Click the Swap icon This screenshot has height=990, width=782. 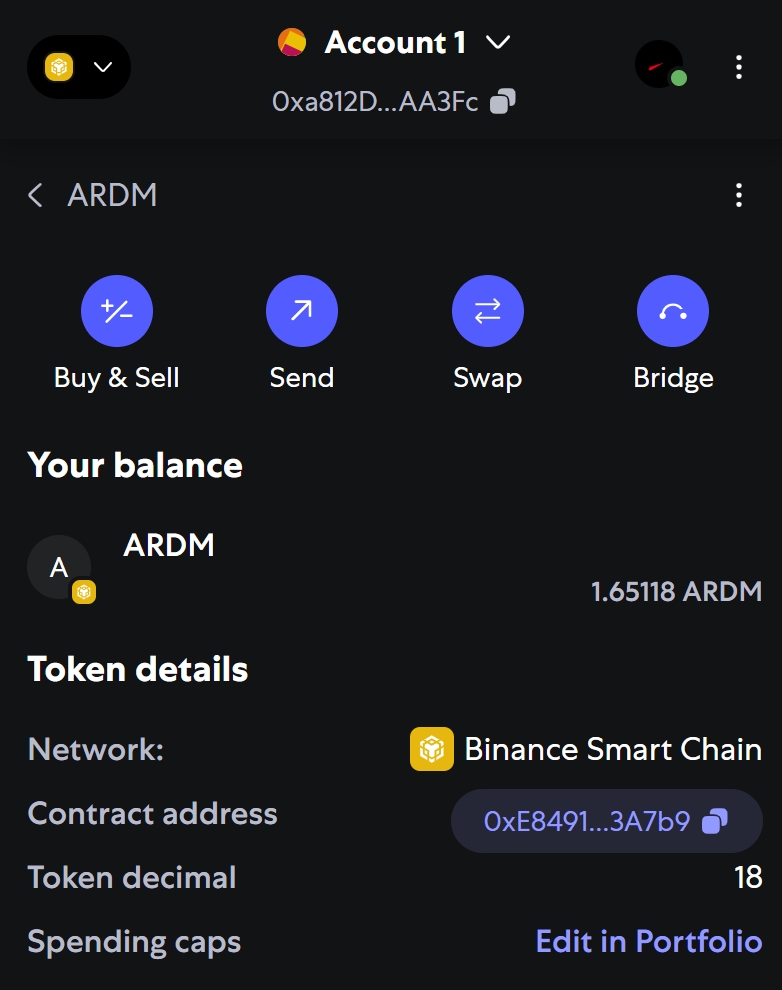[487, 312]
